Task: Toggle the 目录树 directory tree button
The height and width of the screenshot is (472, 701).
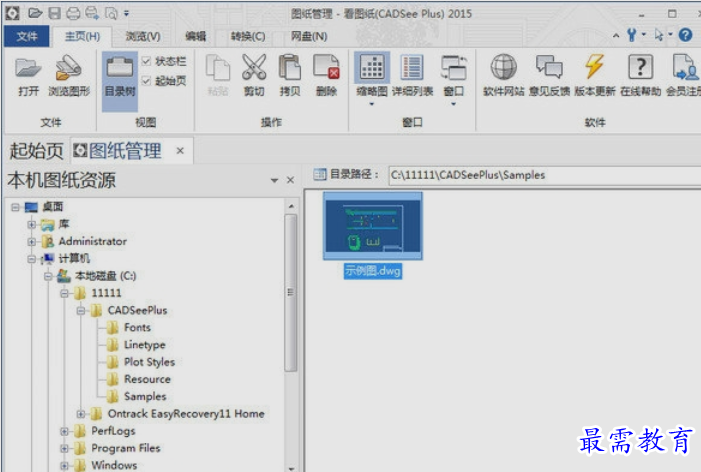Action: coord(120,80)
